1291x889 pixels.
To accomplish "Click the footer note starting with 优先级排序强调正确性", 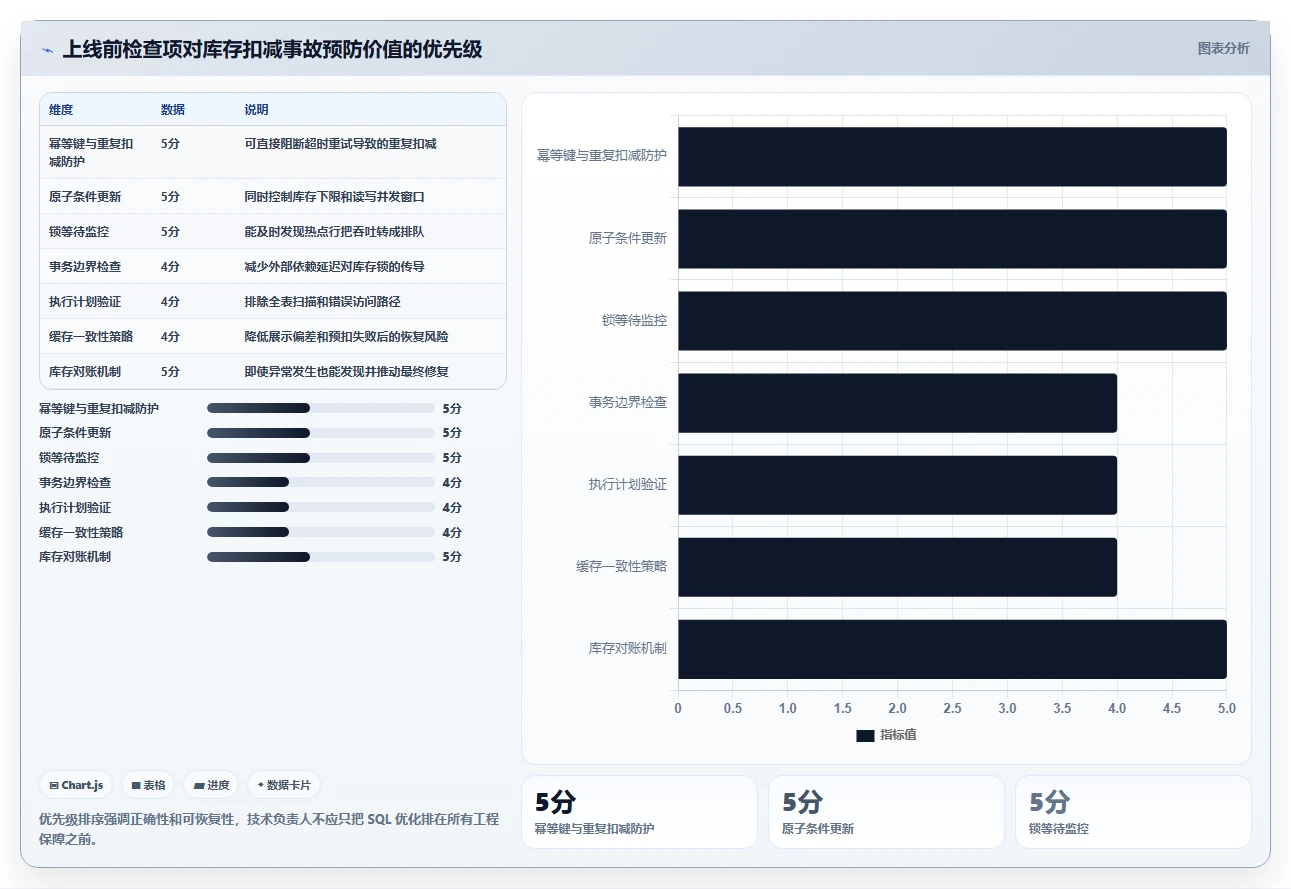I will tap(269, 829).
